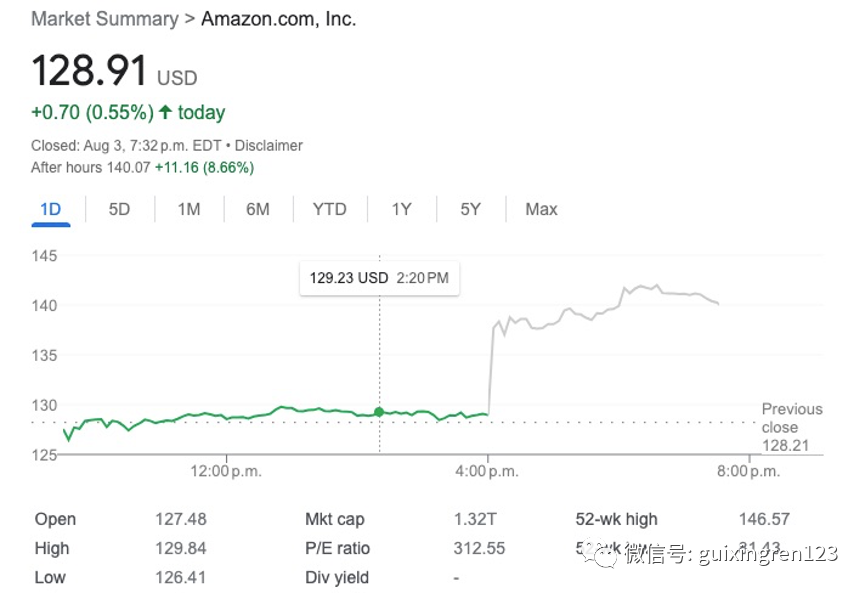866x593 pixels.
Task: Open the Disclaimer link
Action: [268, 145]
